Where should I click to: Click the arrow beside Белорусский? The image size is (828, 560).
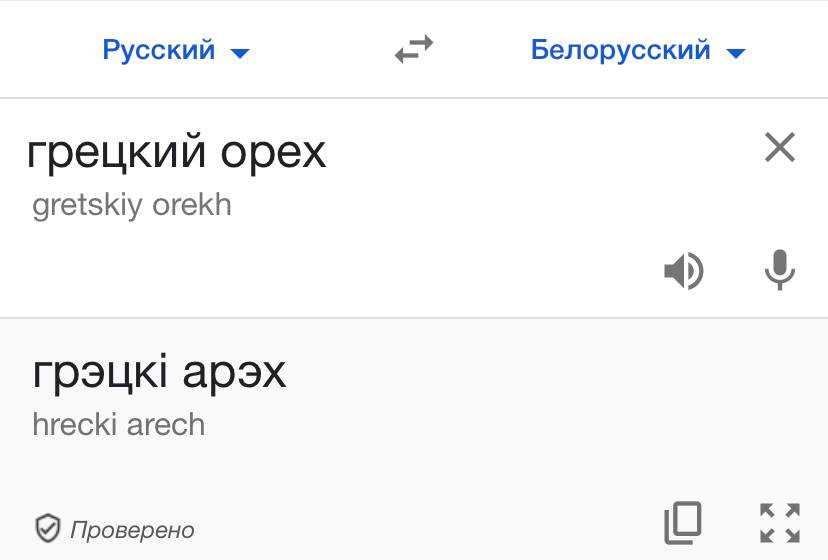pyautogui.click(x=736, y=53)
